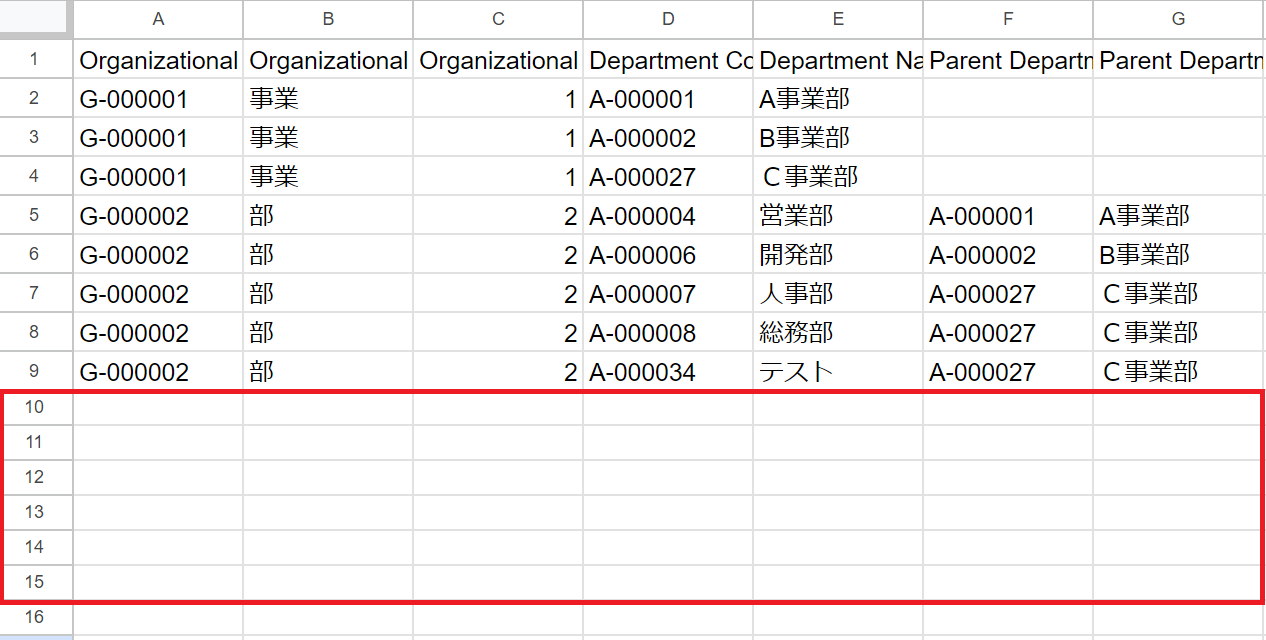This screenshot has height=640, width=1266.
Task: Click the Department Name header cell E1
Action: [838, 60]
